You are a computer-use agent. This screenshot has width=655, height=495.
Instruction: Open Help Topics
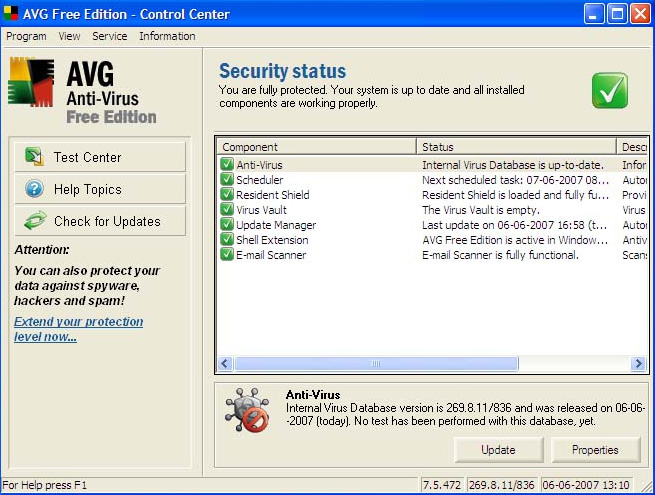[100, 189]
